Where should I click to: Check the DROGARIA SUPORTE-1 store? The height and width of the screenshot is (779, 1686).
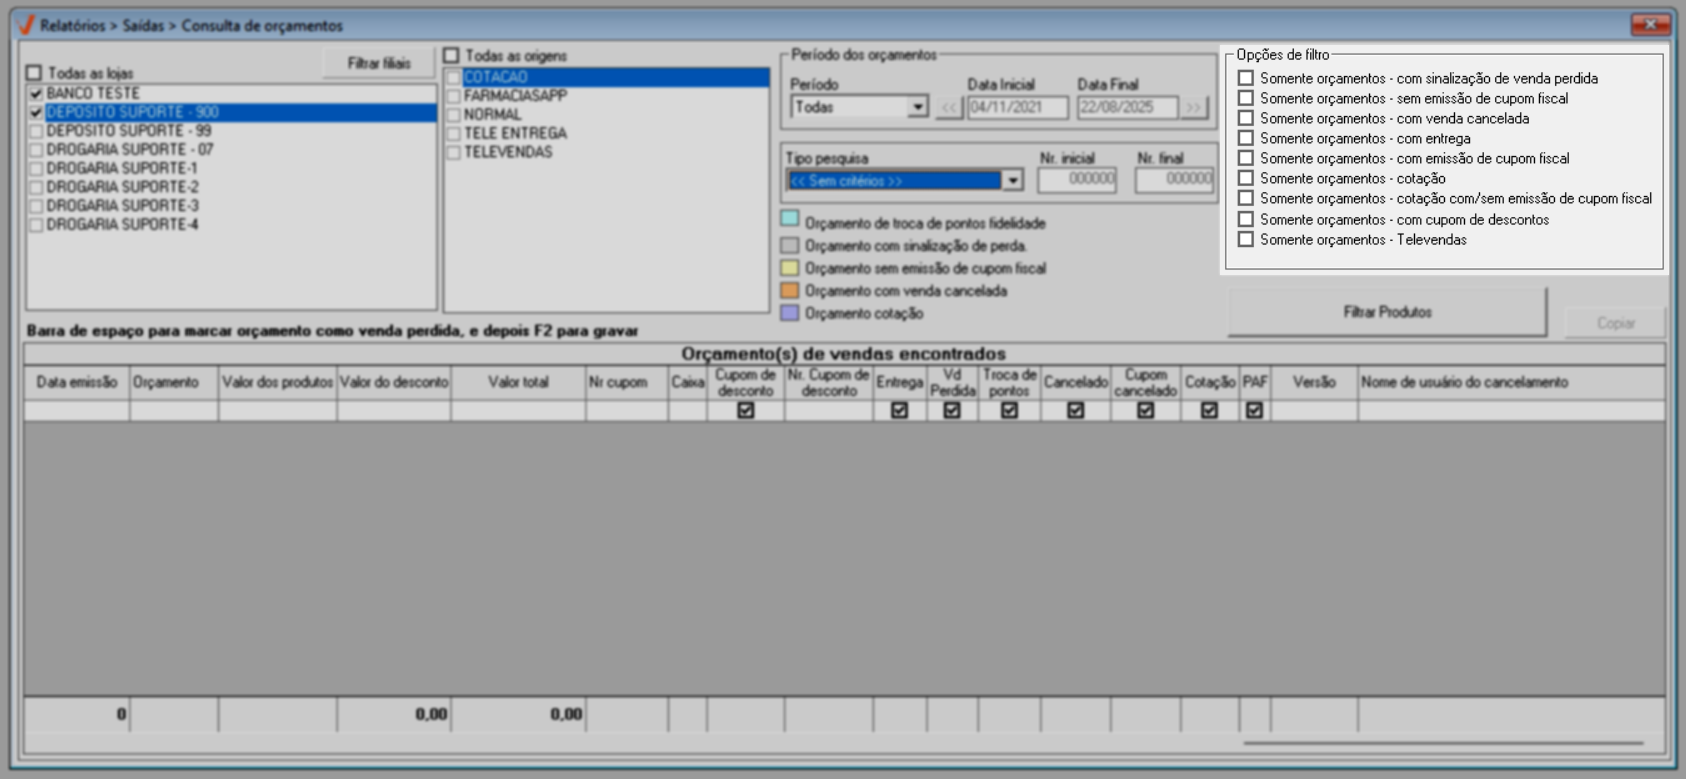pos(36,168)
